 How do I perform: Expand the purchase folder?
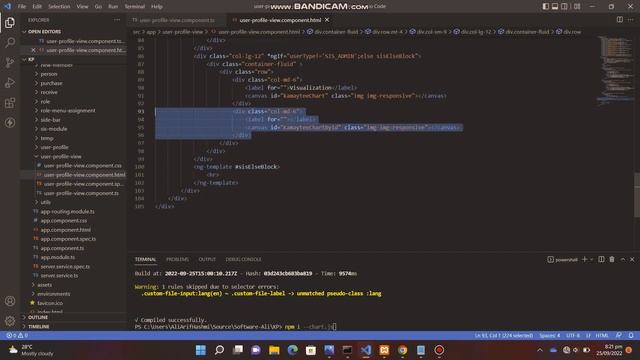coord(51,83)
